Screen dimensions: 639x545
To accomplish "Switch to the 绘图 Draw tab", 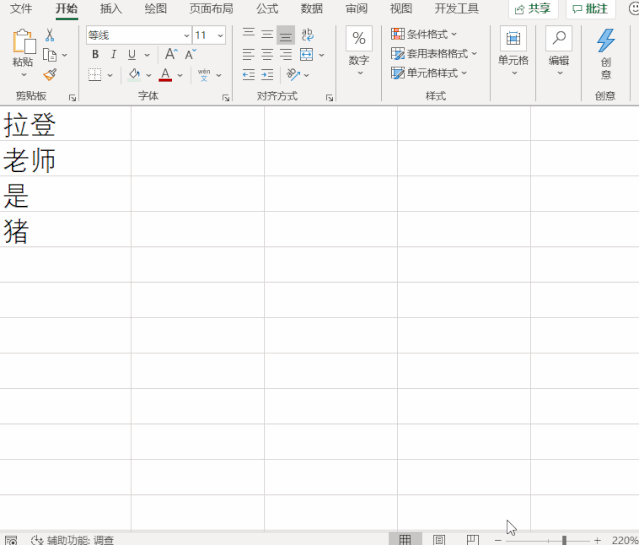I will pyautogui.click(x=156, y=9).
